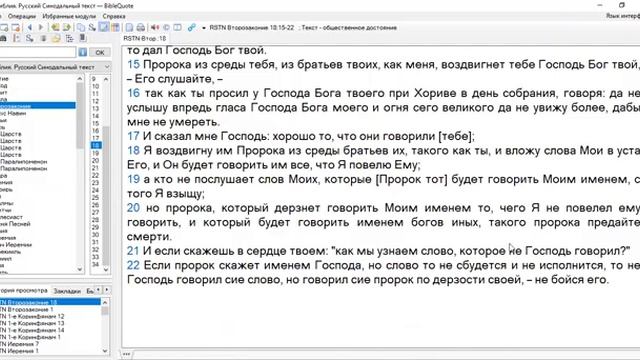Image resolution: width=640 pixels, height=360 pixels.
Task: Go back with the left arrow toolbar icon
Action: pos(30,27)
